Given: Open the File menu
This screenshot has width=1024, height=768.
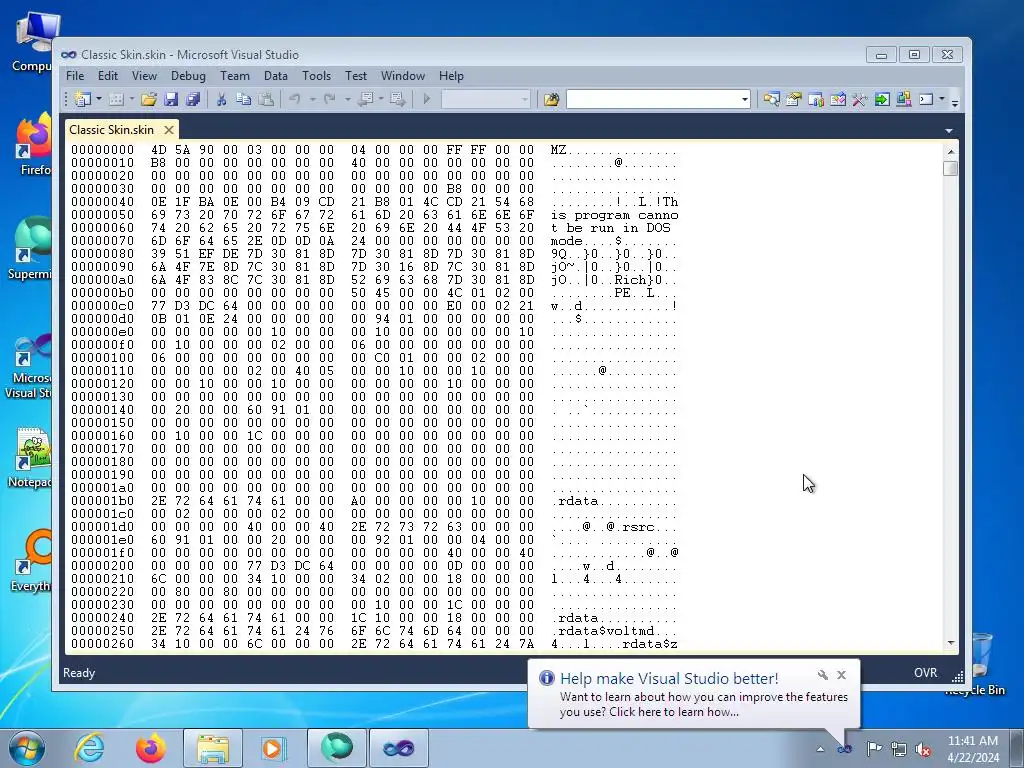Looking at the screenshot, I should pos(75,76).
